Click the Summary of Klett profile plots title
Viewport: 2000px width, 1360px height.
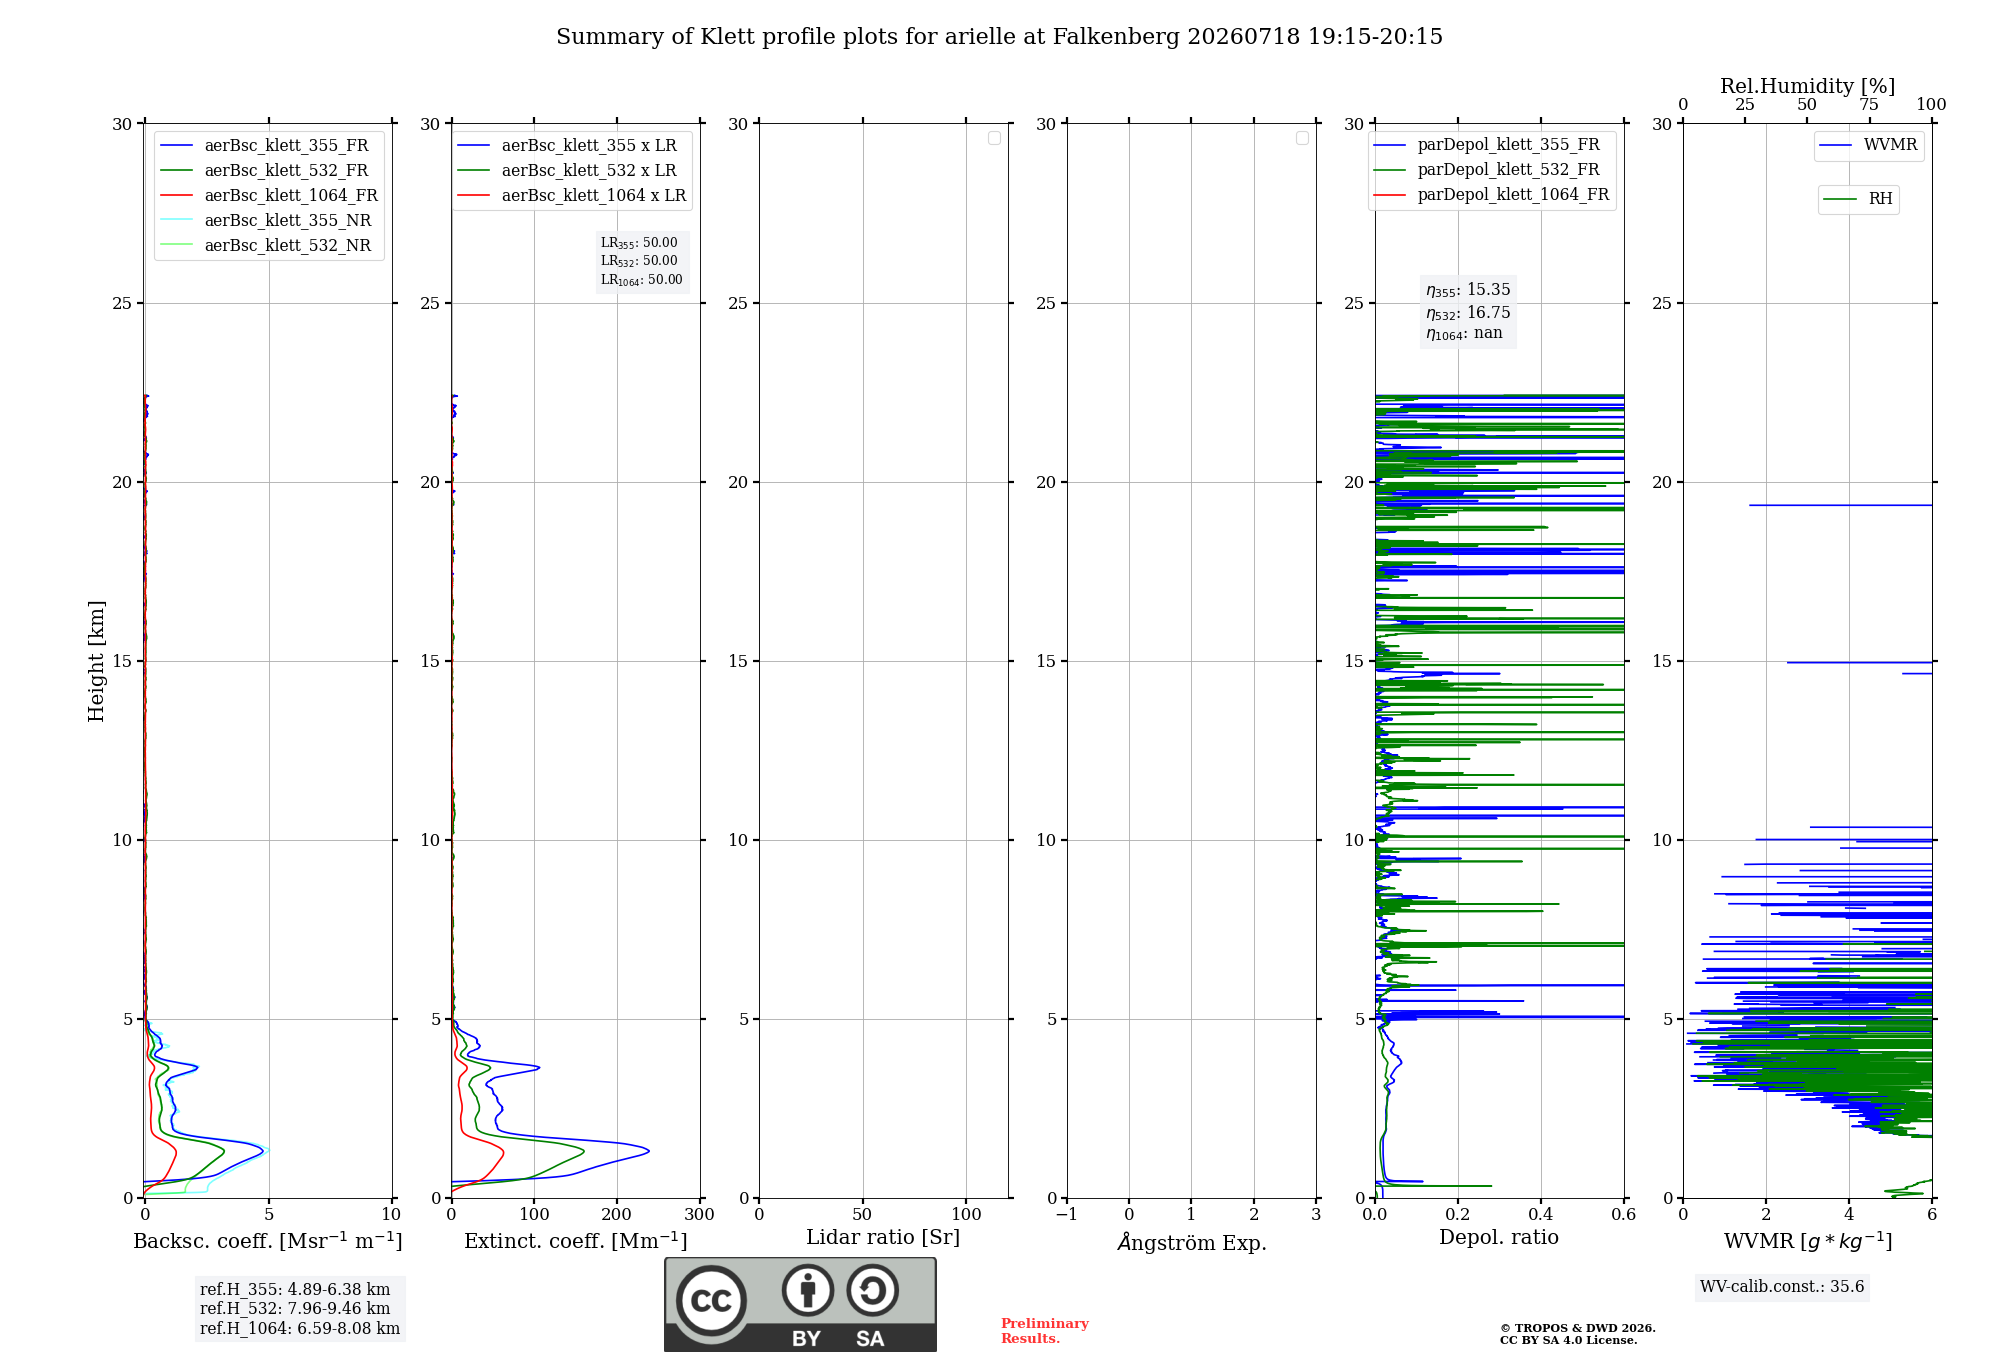coord(999,37)
